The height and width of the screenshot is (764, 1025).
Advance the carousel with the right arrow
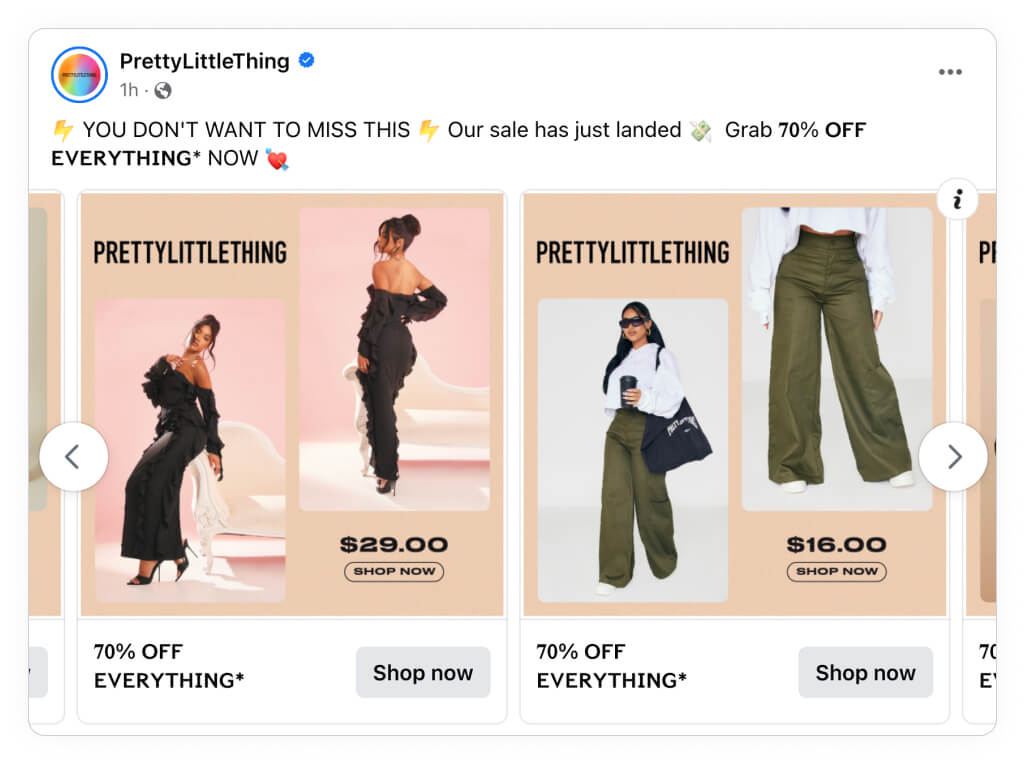(954, 456)
